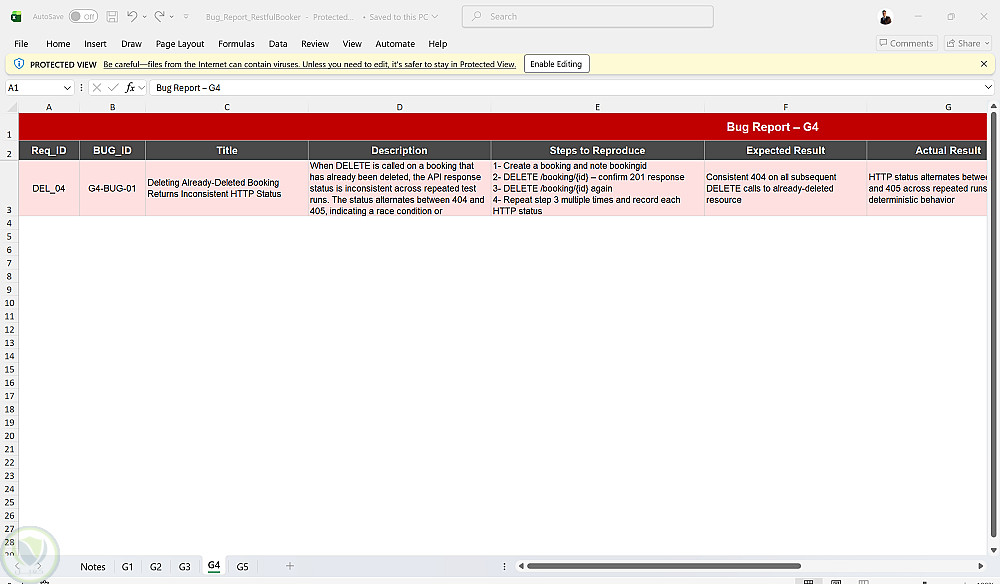Switch to the G2 sheet tab
1000x584 pixels.
156,566
